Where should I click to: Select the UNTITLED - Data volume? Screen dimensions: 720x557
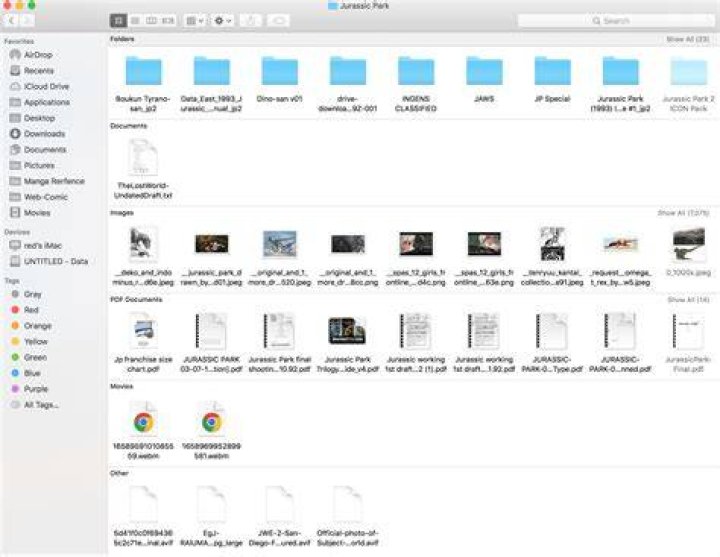coord(56,261)
